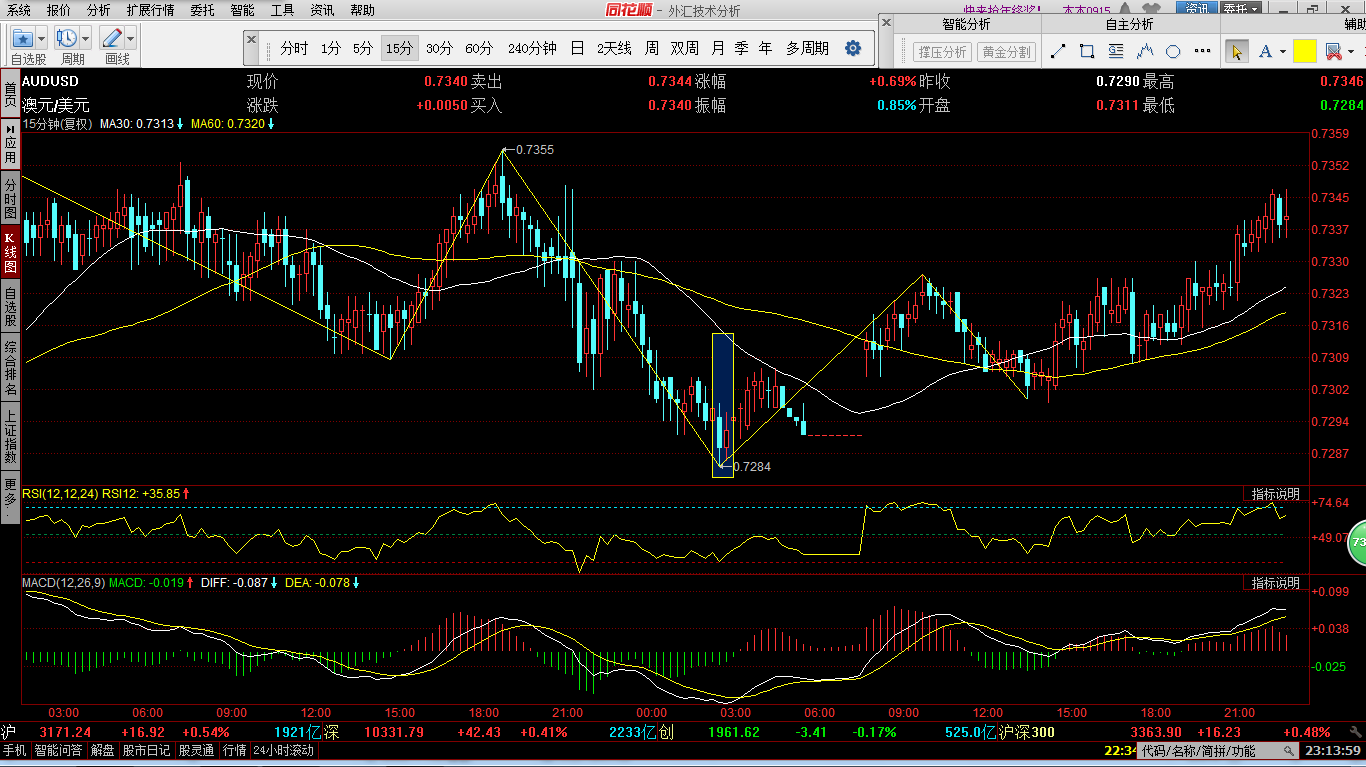Expand the delete drawing dropdown arrow
Screen dimensions: 1366x767
pos(1351,52)
